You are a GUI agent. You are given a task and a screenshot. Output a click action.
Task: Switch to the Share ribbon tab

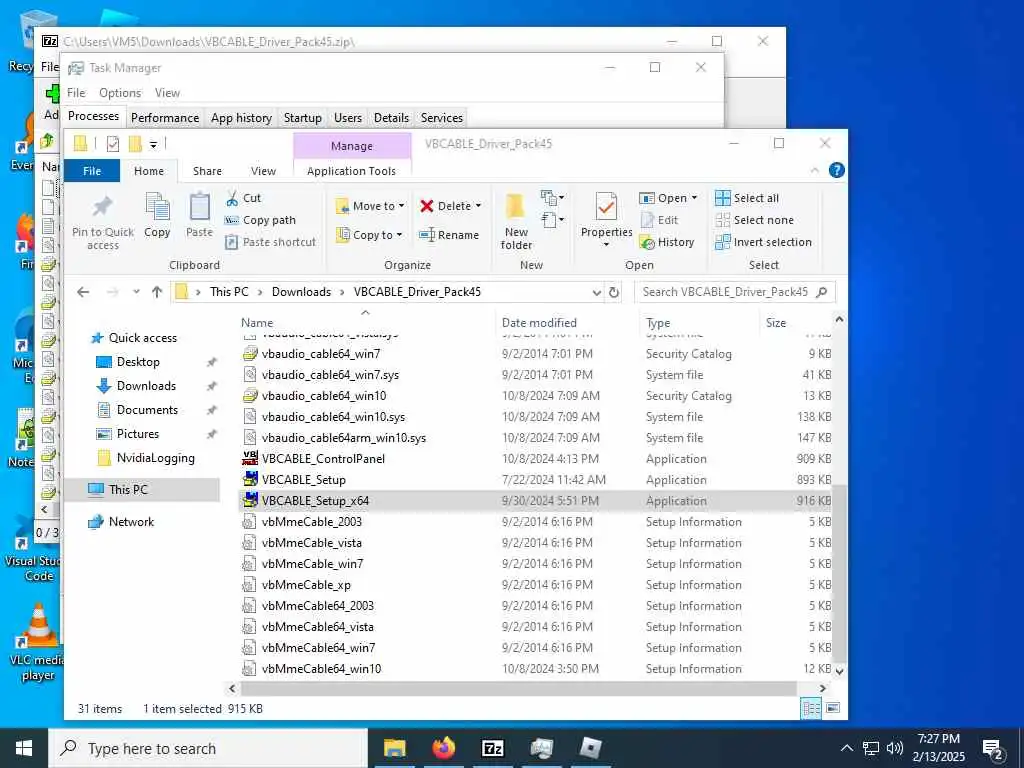click(x=207, y=171)
